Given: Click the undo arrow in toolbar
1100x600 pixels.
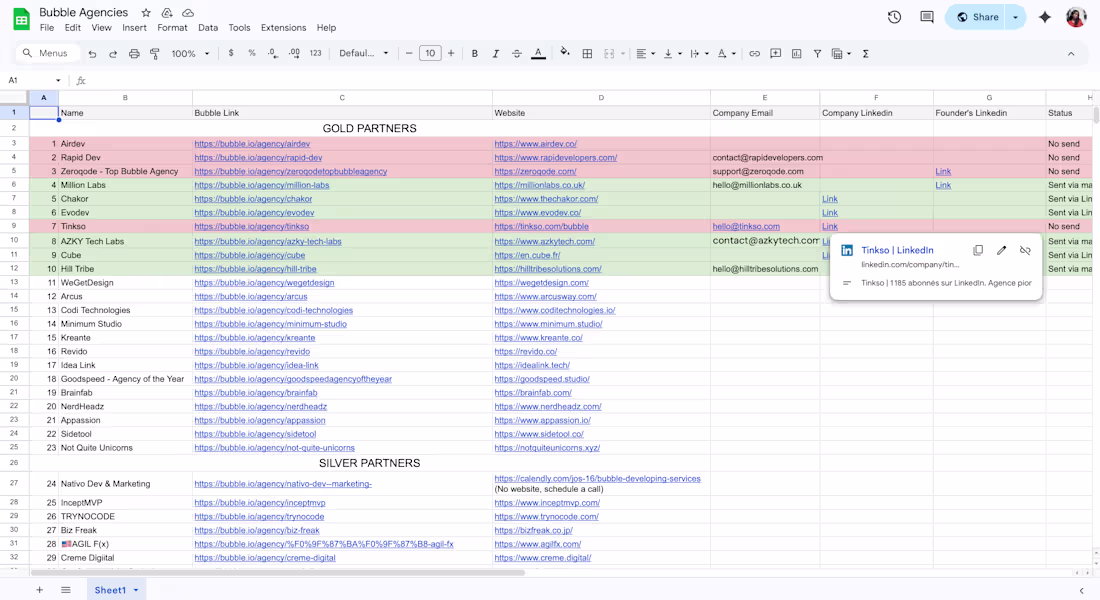Looking at the screenshot, I should click(x=92, y=53).
